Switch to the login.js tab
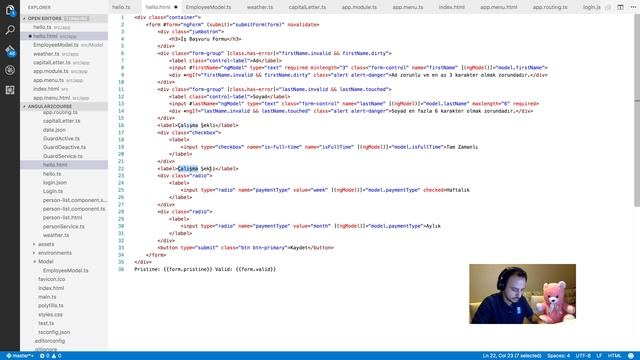Viewport: 640px width, 360px height. 591,7
